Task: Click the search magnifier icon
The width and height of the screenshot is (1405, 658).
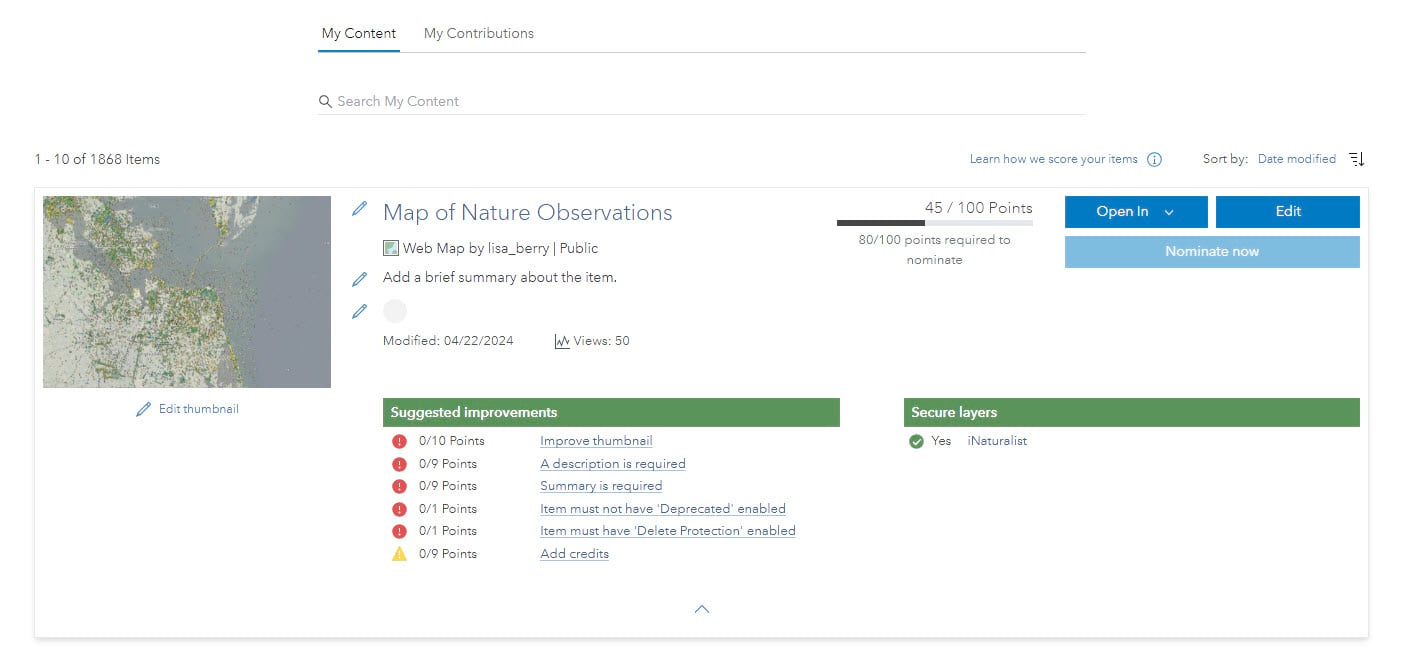Action: coord(325,101)
